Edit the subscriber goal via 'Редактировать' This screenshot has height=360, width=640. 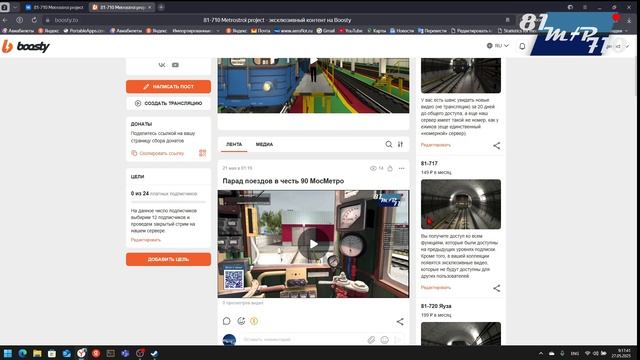point(146,240)
